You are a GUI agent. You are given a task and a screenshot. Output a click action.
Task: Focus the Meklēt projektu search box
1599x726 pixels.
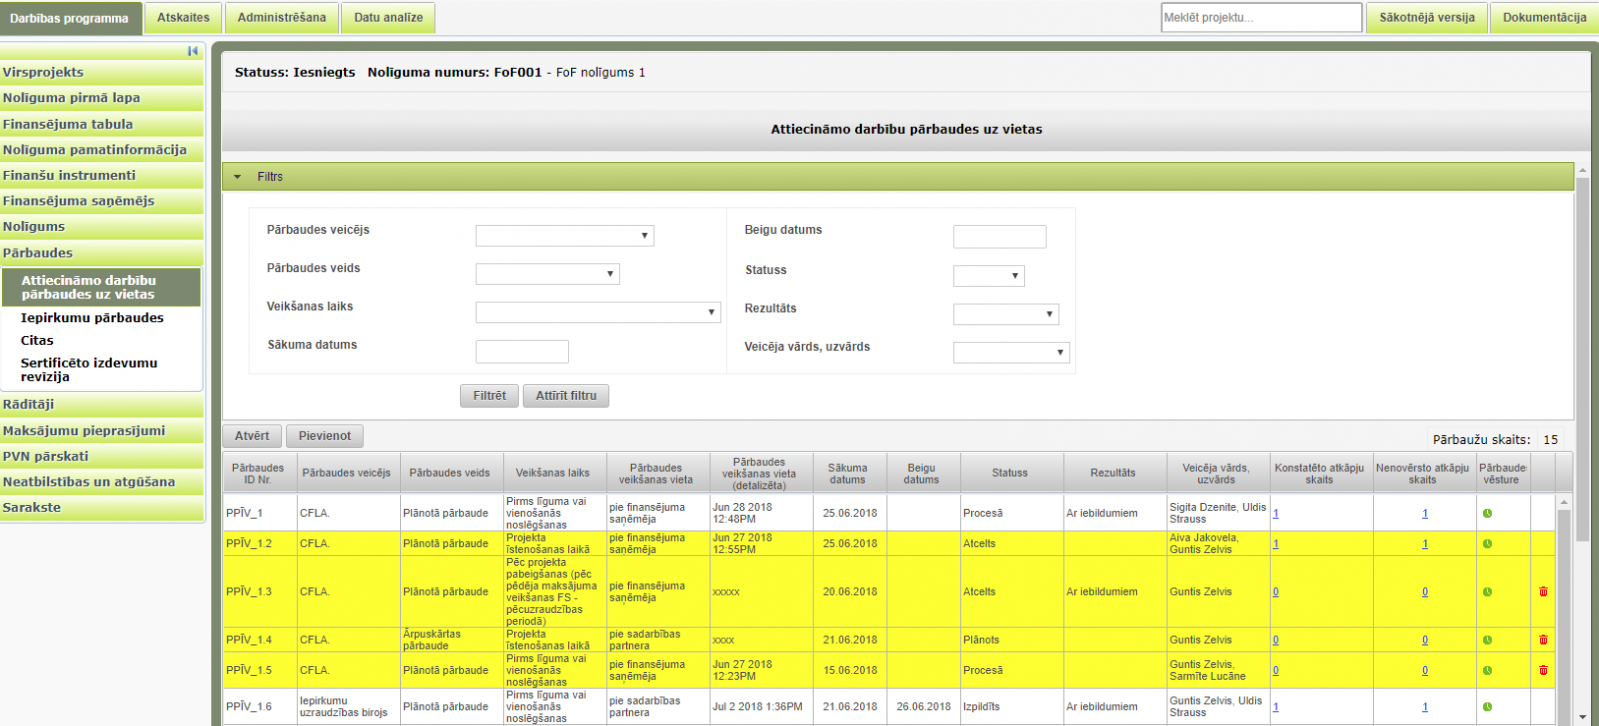pyautogui.click(x=1261, y=18)
